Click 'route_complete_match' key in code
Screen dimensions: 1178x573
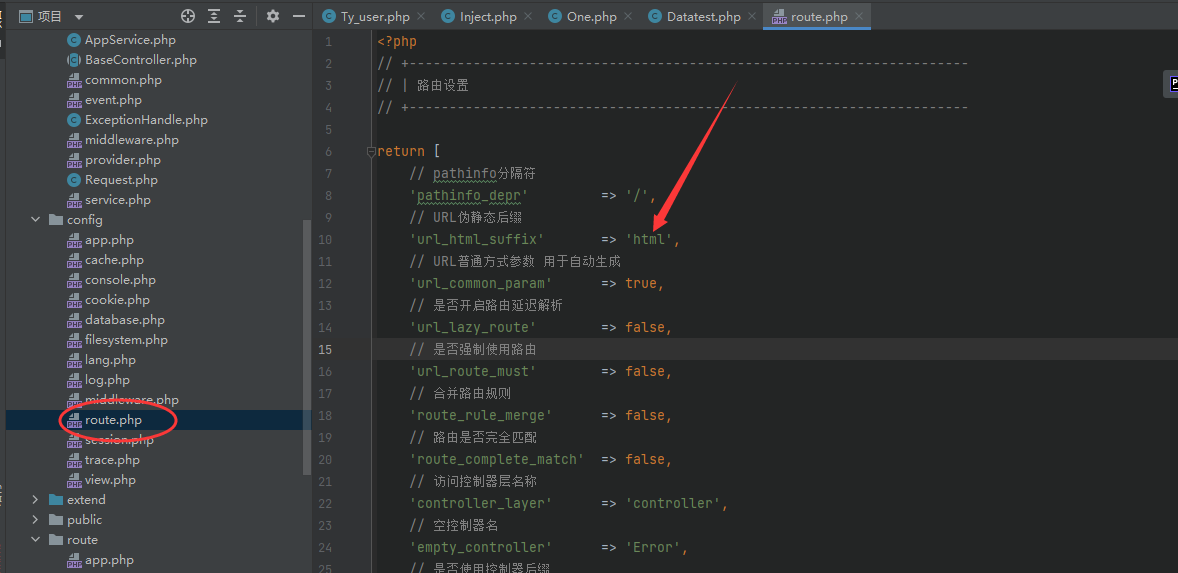pos(497,460)
